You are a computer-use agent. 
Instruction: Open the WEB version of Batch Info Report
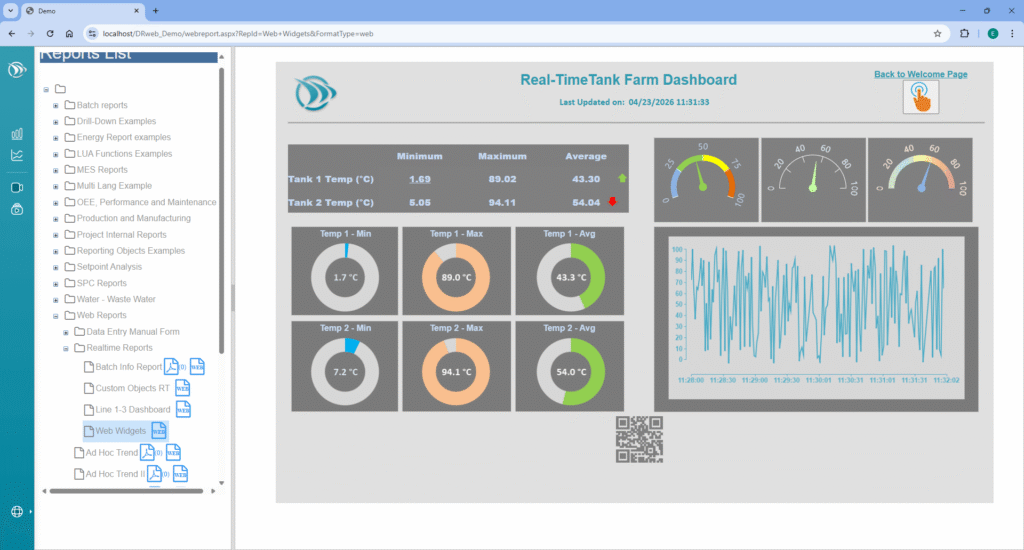point(197,366)
